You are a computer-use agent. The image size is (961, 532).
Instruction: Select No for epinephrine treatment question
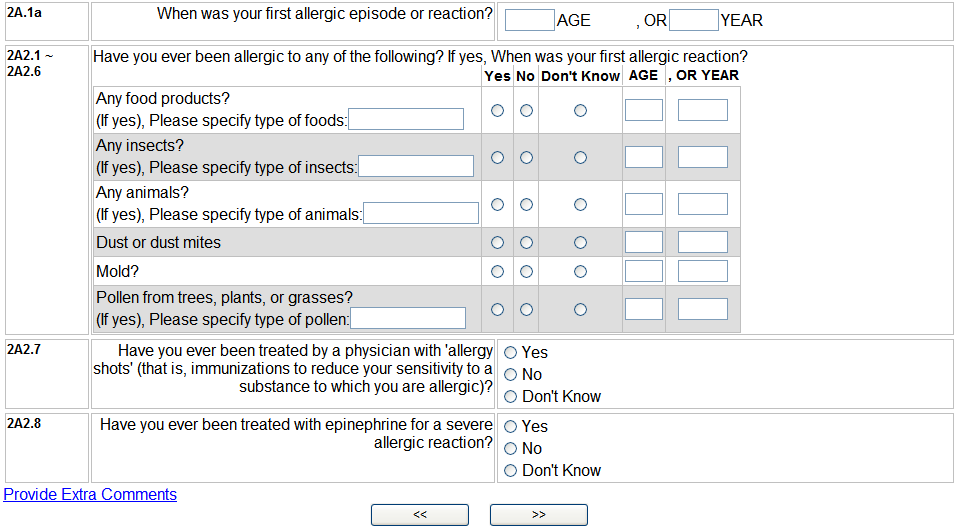tap(511, 448)
